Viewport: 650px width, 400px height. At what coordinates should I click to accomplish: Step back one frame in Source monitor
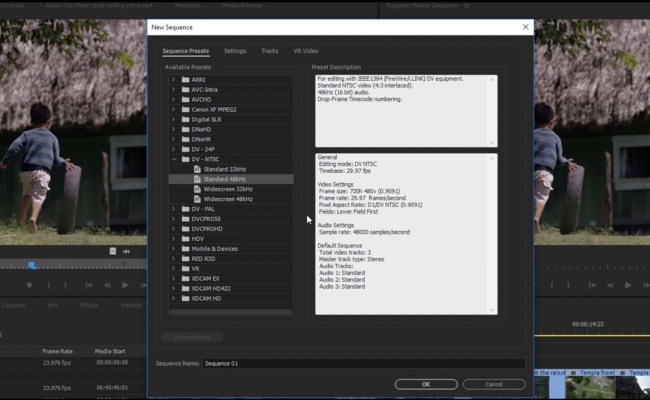(107, 285)
